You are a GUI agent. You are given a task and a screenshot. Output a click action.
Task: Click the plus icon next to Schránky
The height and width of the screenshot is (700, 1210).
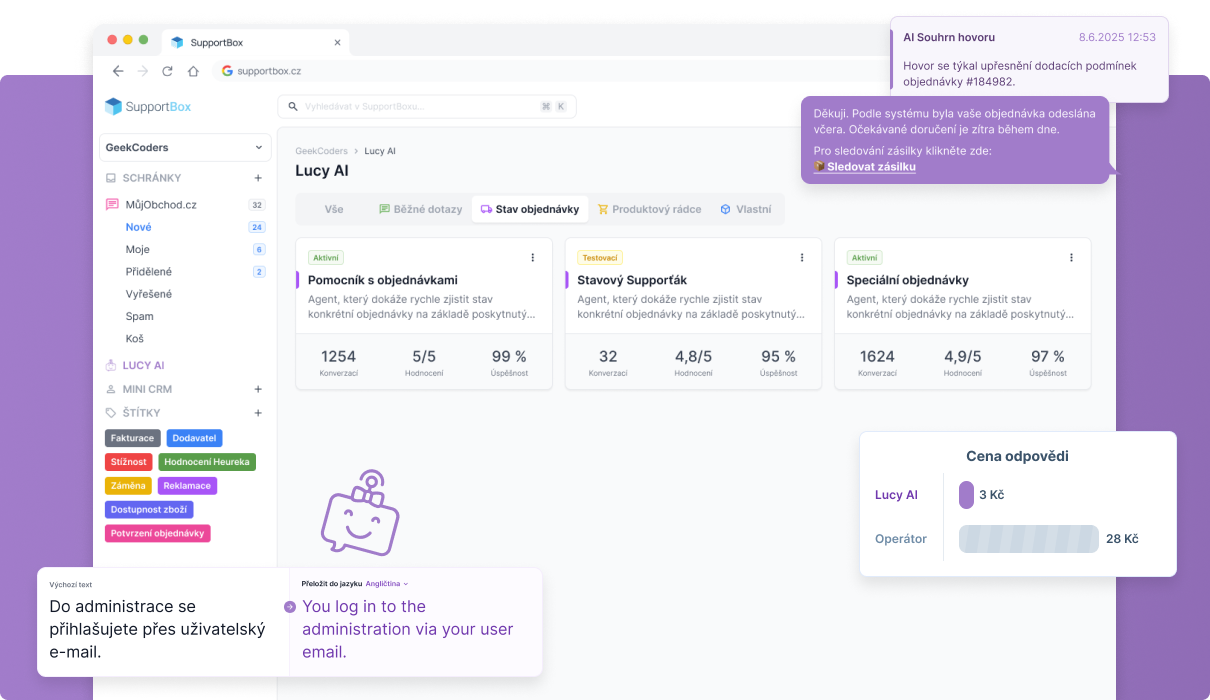[x=258, y=178]
